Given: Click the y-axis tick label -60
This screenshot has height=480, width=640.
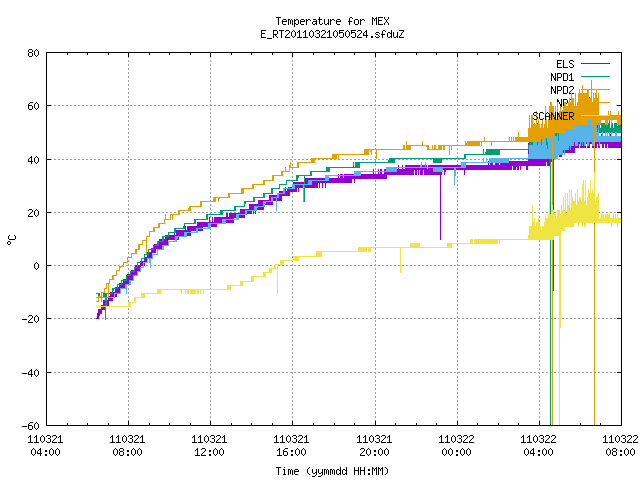Looking at the screenshot, I should tap(31, 426).
